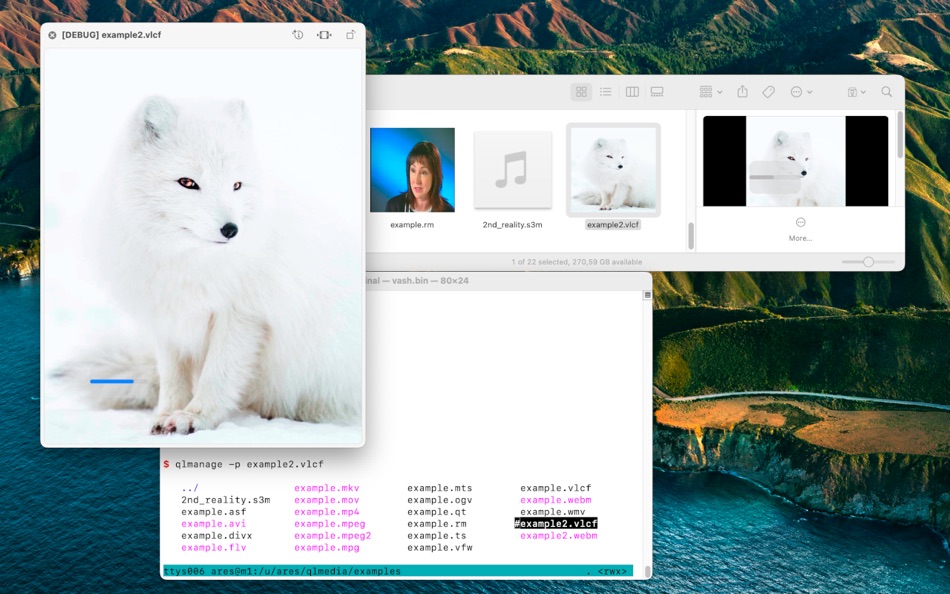Switch Finder to icon view
950x594 pixels.
(581, 91)
